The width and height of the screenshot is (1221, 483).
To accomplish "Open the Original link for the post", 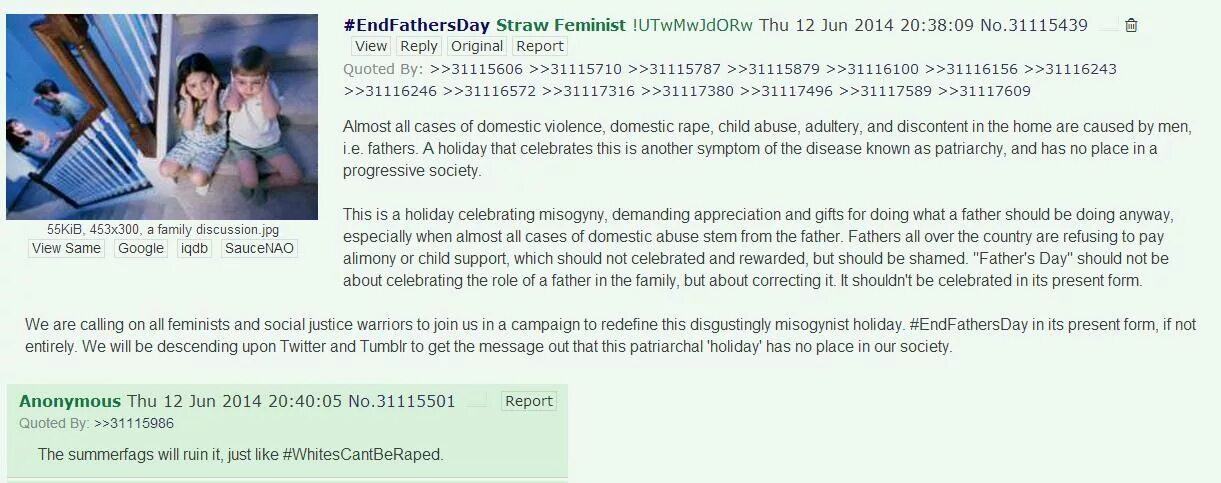I will click(x=477, y=46).
